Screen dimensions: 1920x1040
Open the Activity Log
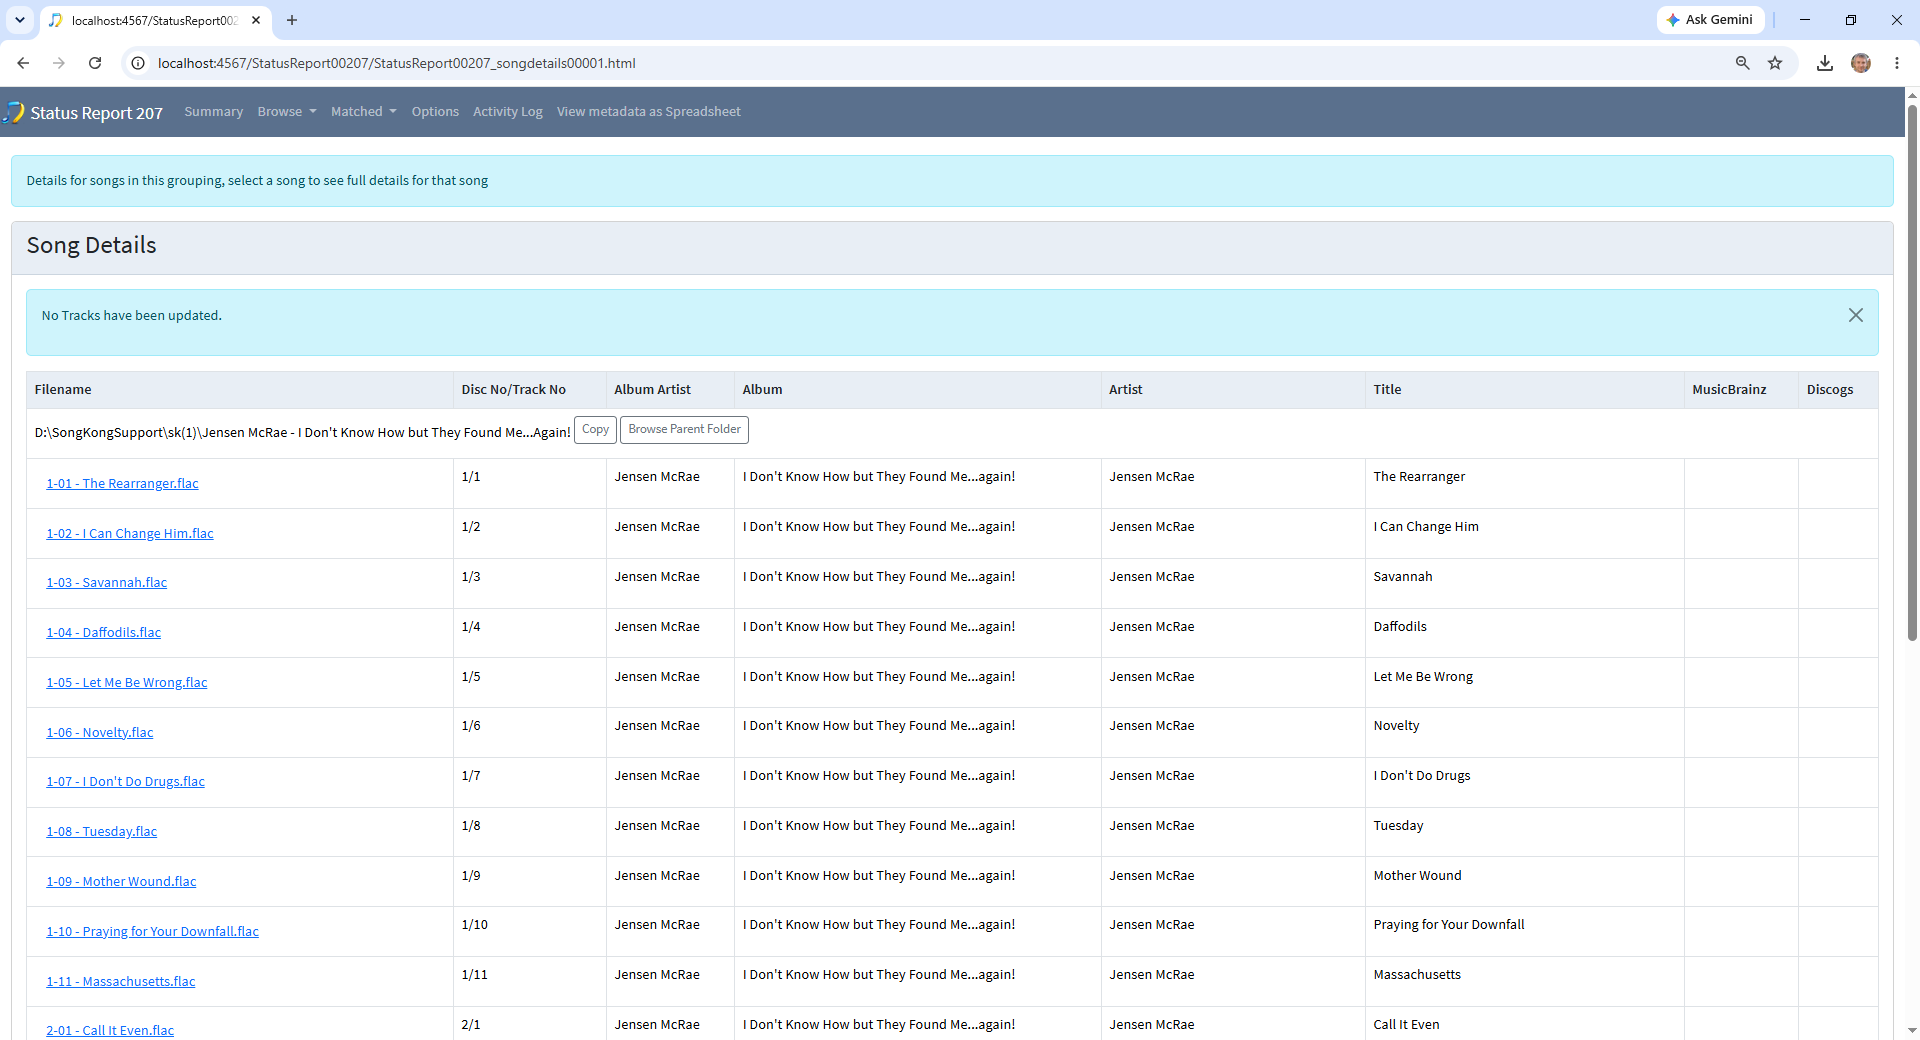click(508, 112)
